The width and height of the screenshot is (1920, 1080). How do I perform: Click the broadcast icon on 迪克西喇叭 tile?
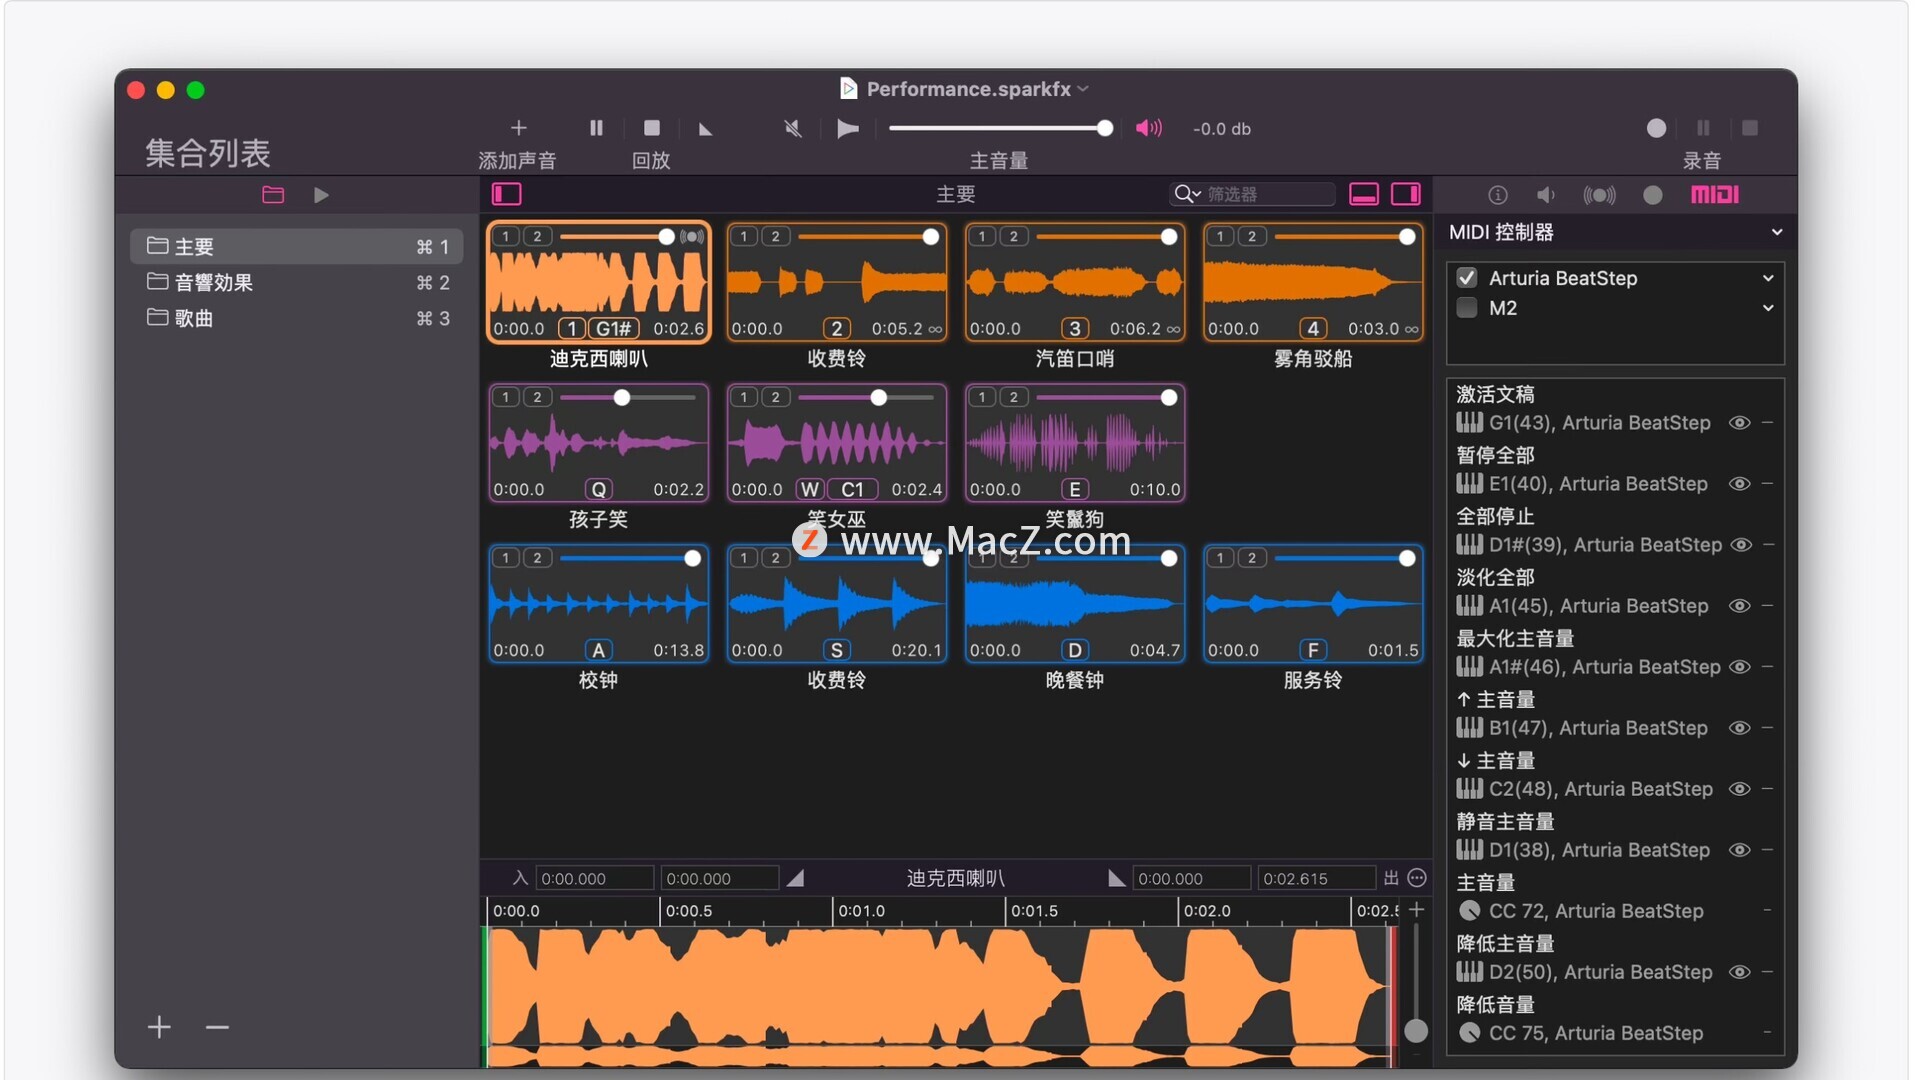[x=692, y=237]
